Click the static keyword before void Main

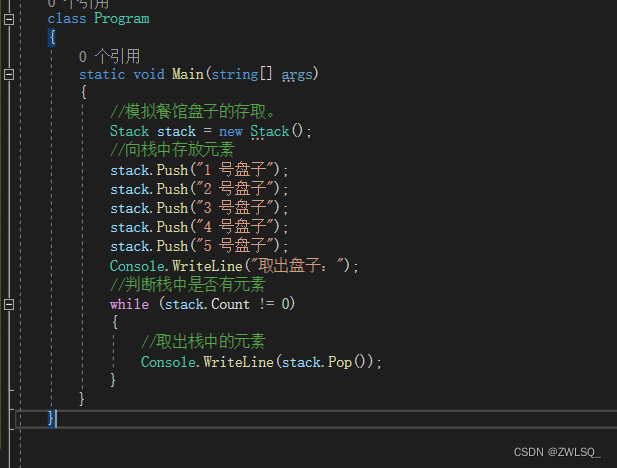(102, 74)
